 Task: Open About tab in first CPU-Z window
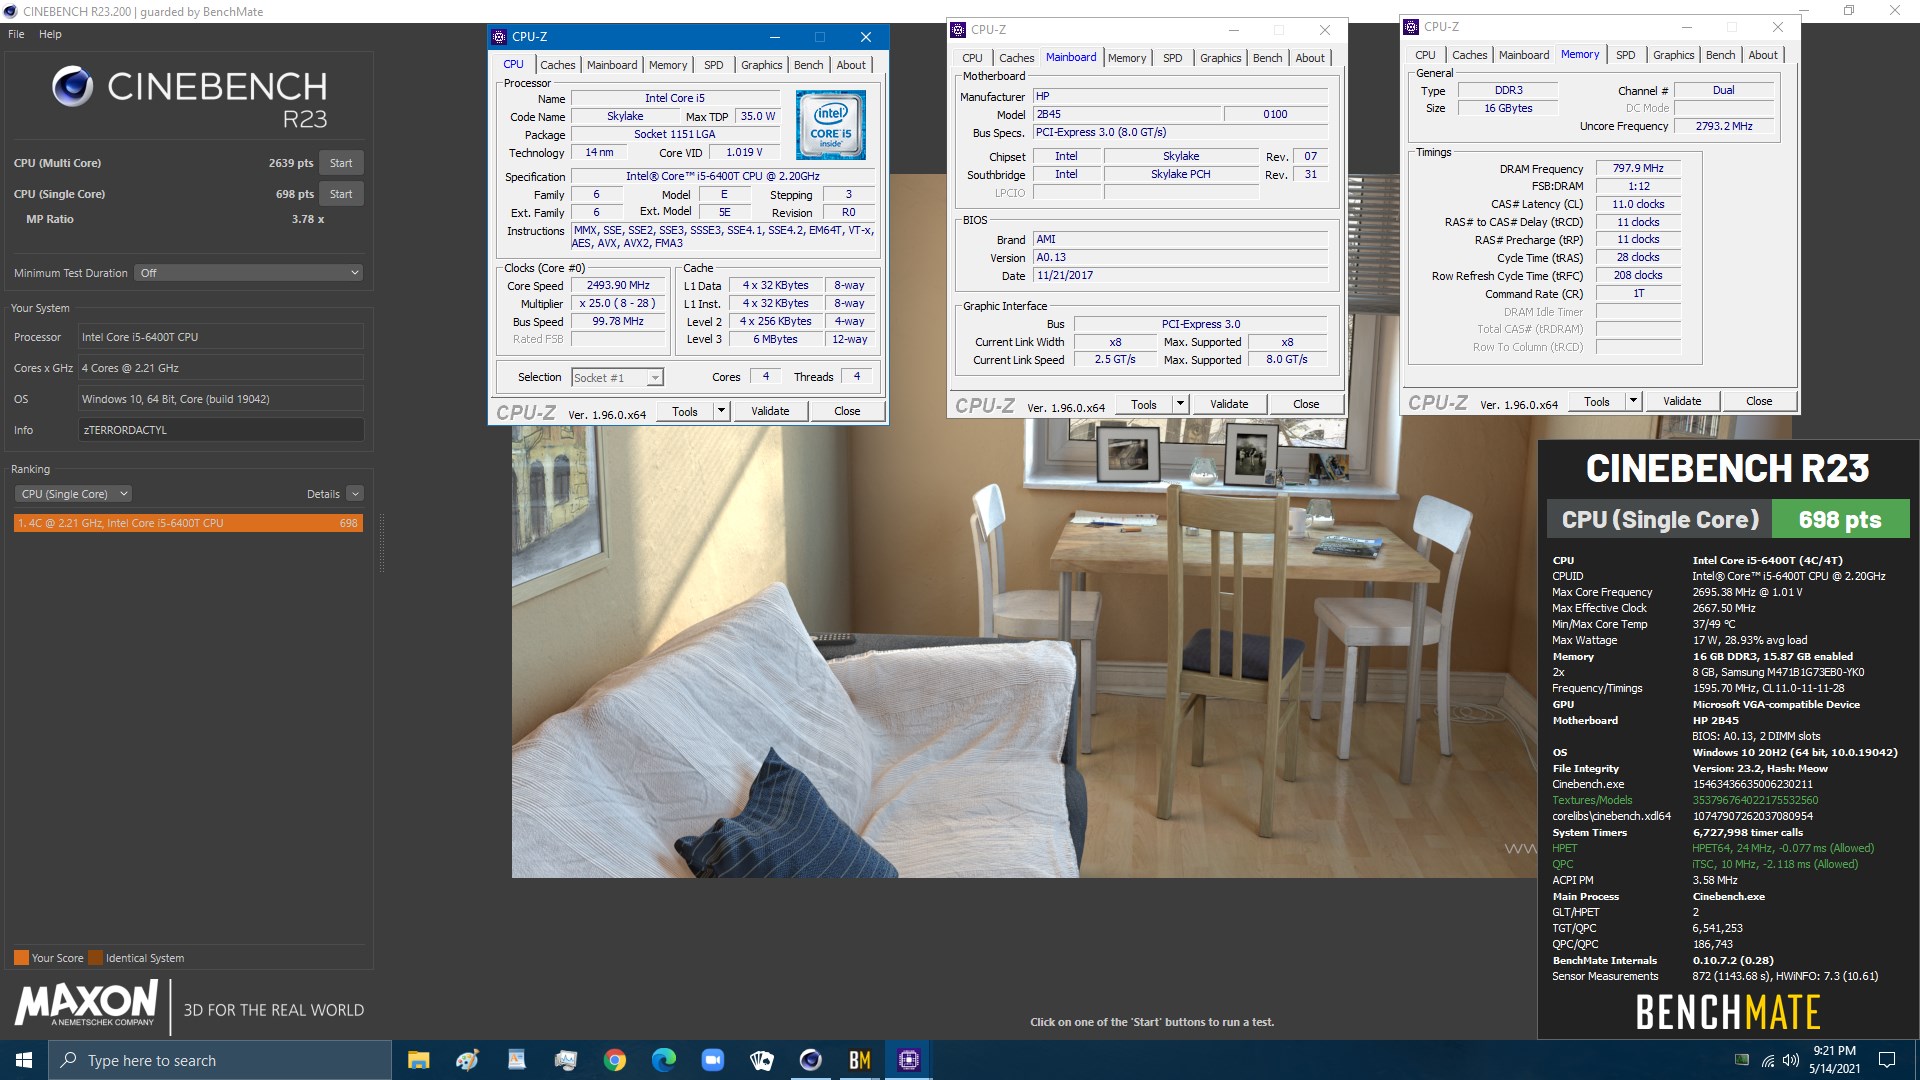coord(851,65)
